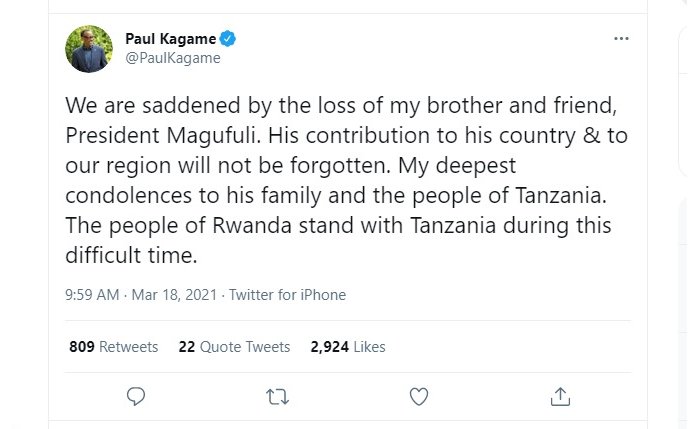The width and height of the screenshot is (700, 429).
Task: Open the @PaulKagame handle link
Action: point(172,58)
